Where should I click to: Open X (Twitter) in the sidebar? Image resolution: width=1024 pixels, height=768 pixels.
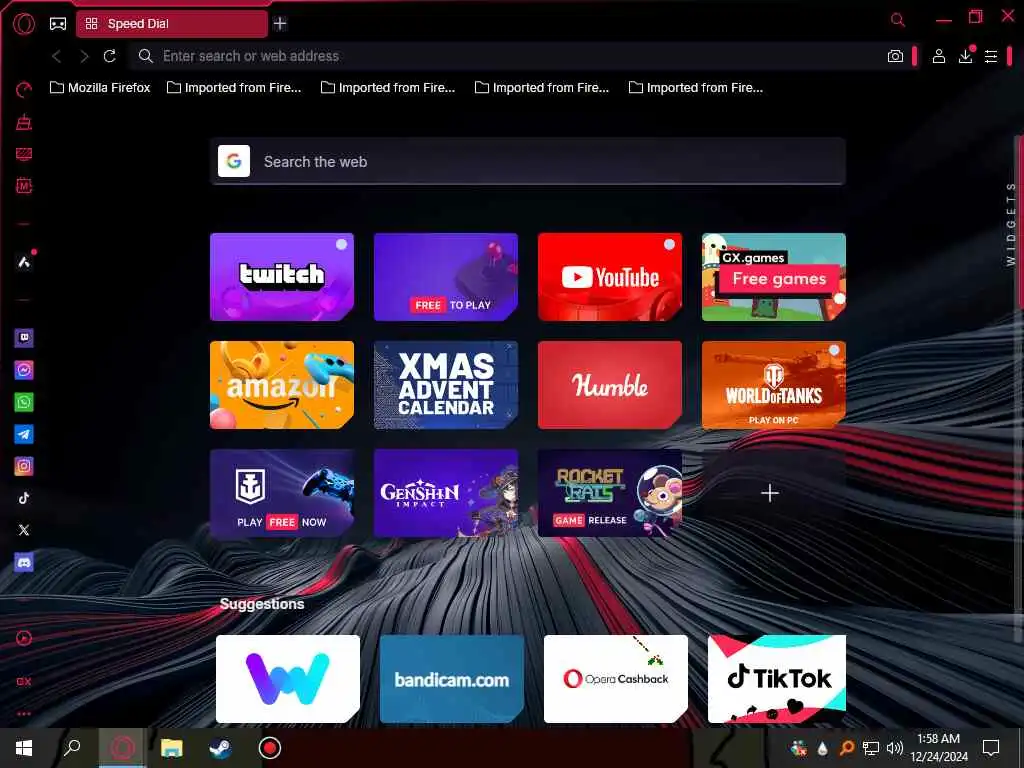(24, 530)
